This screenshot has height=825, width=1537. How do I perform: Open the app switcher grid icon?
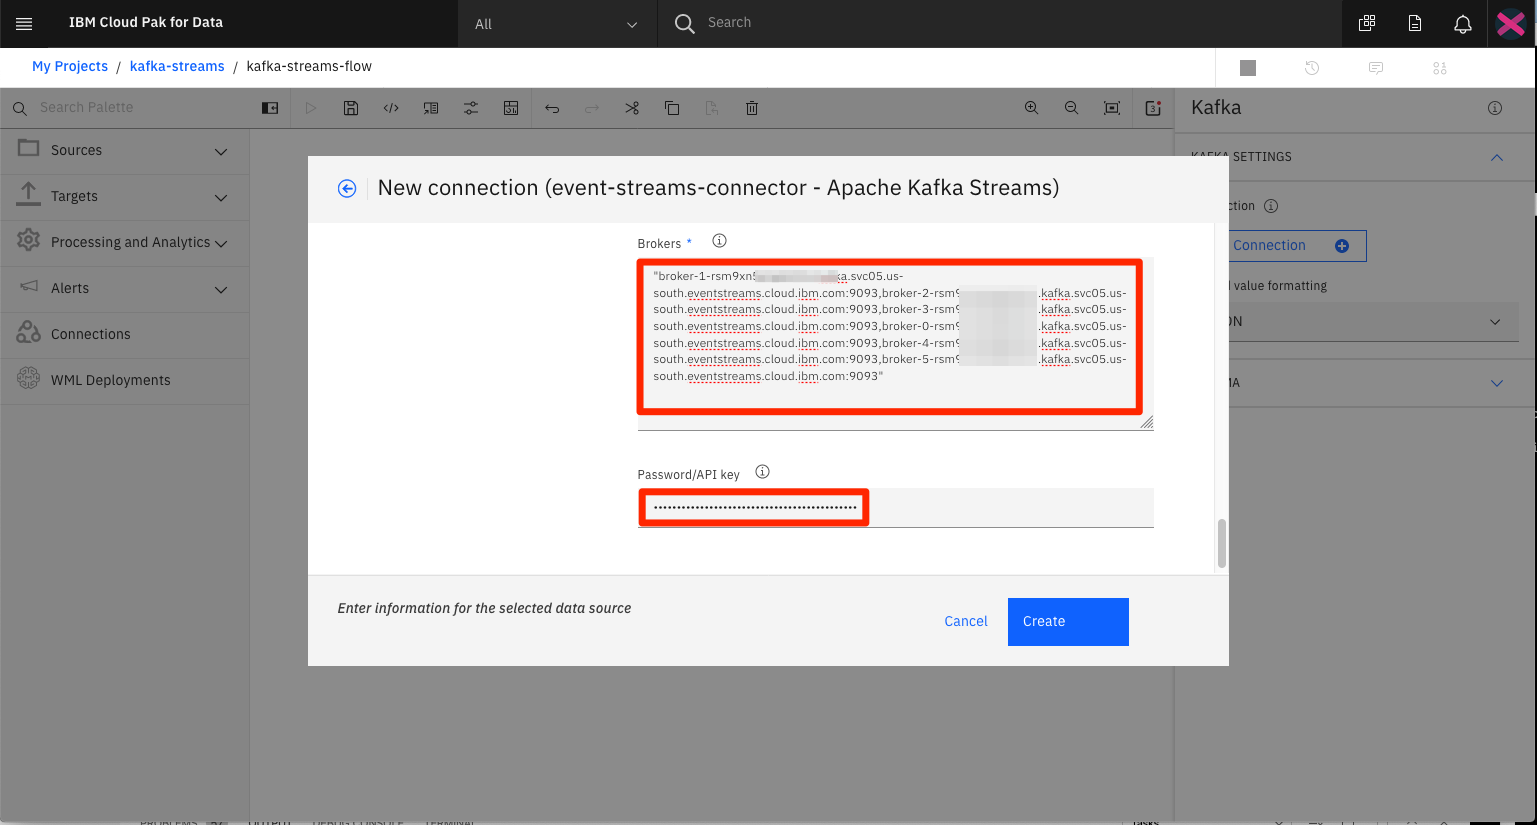tap(1367, 23)
